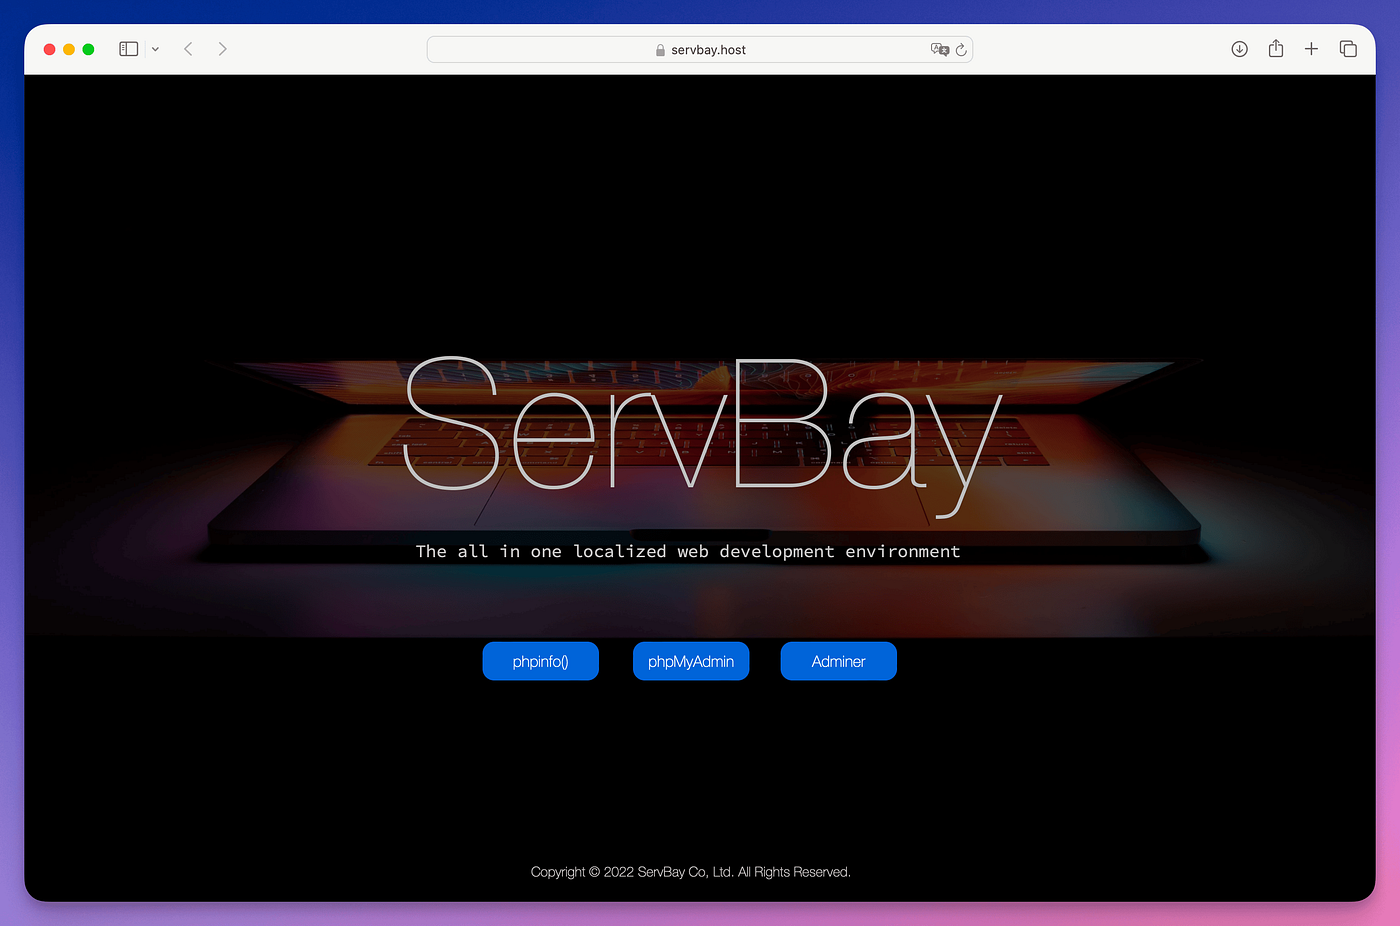
Task: Open the Share icon
Action: pyautogui.click(x=1276, y=48)
